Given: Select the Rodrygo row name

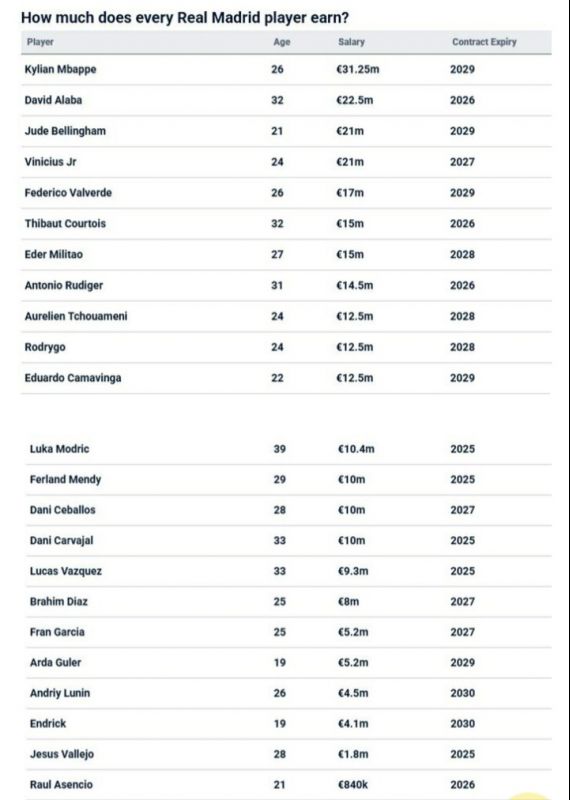Looking at the screenshot, I should tap(45, 347).
